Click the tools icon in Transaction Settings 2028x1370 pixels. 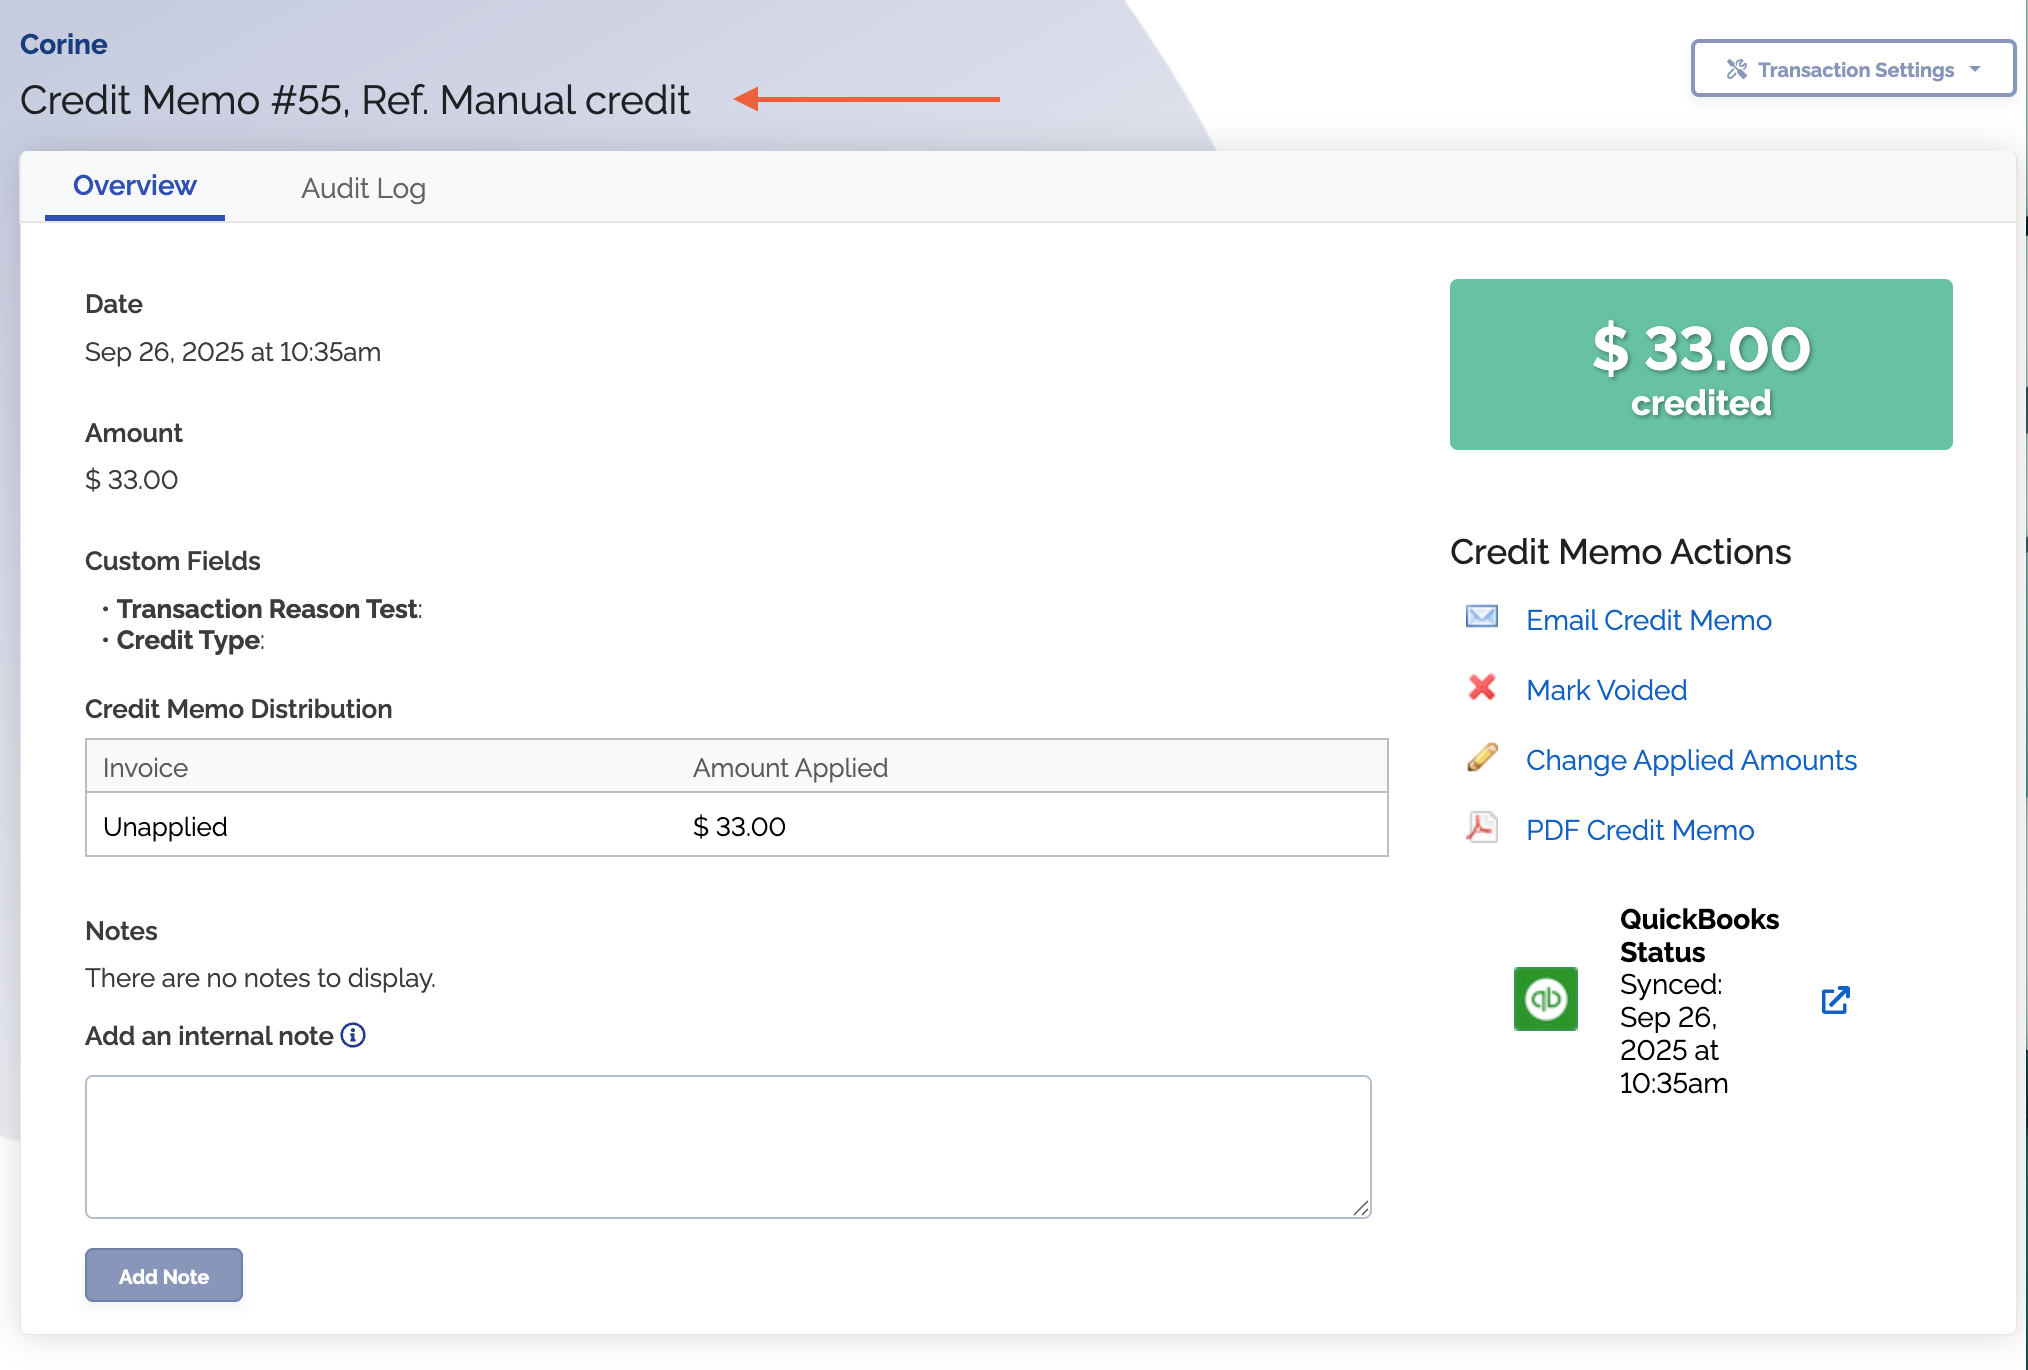(1737, 69)
